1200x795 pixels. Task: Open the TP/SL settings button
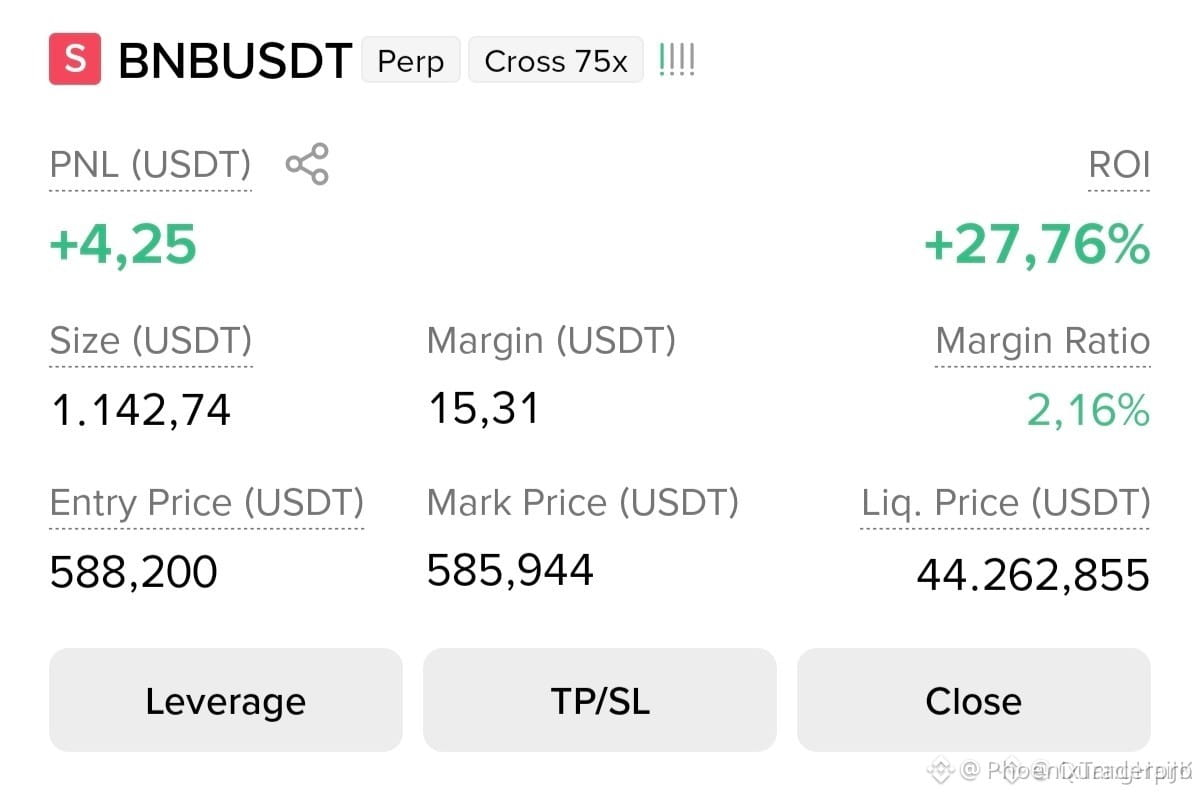point(600,700)
